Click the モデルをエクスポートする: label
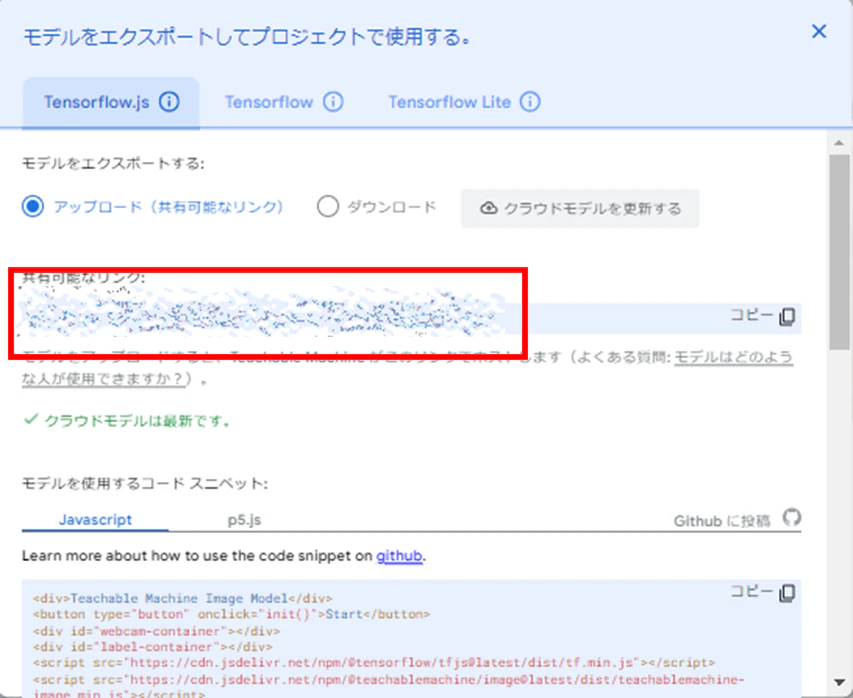This screenshot has width=853, height=698. click(113, 163)
